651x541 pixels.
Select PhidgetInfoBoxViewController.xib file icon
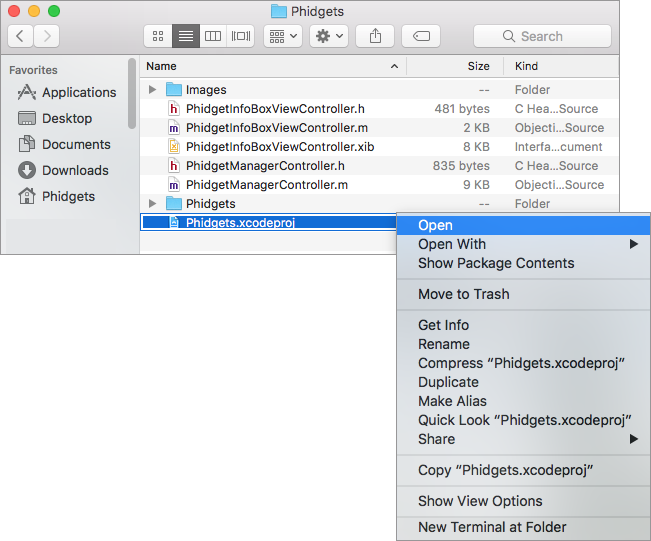coord(174,147)
